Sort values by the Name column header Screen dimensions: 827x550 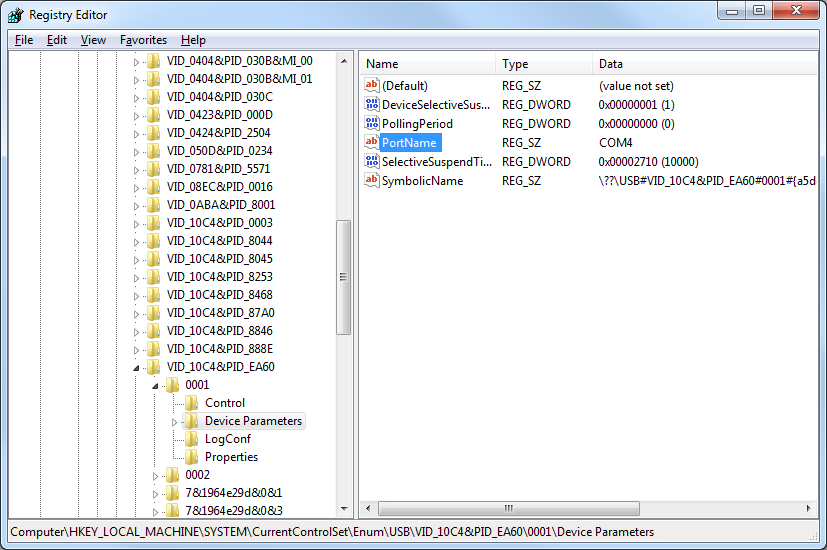click(x=427, y=64)
